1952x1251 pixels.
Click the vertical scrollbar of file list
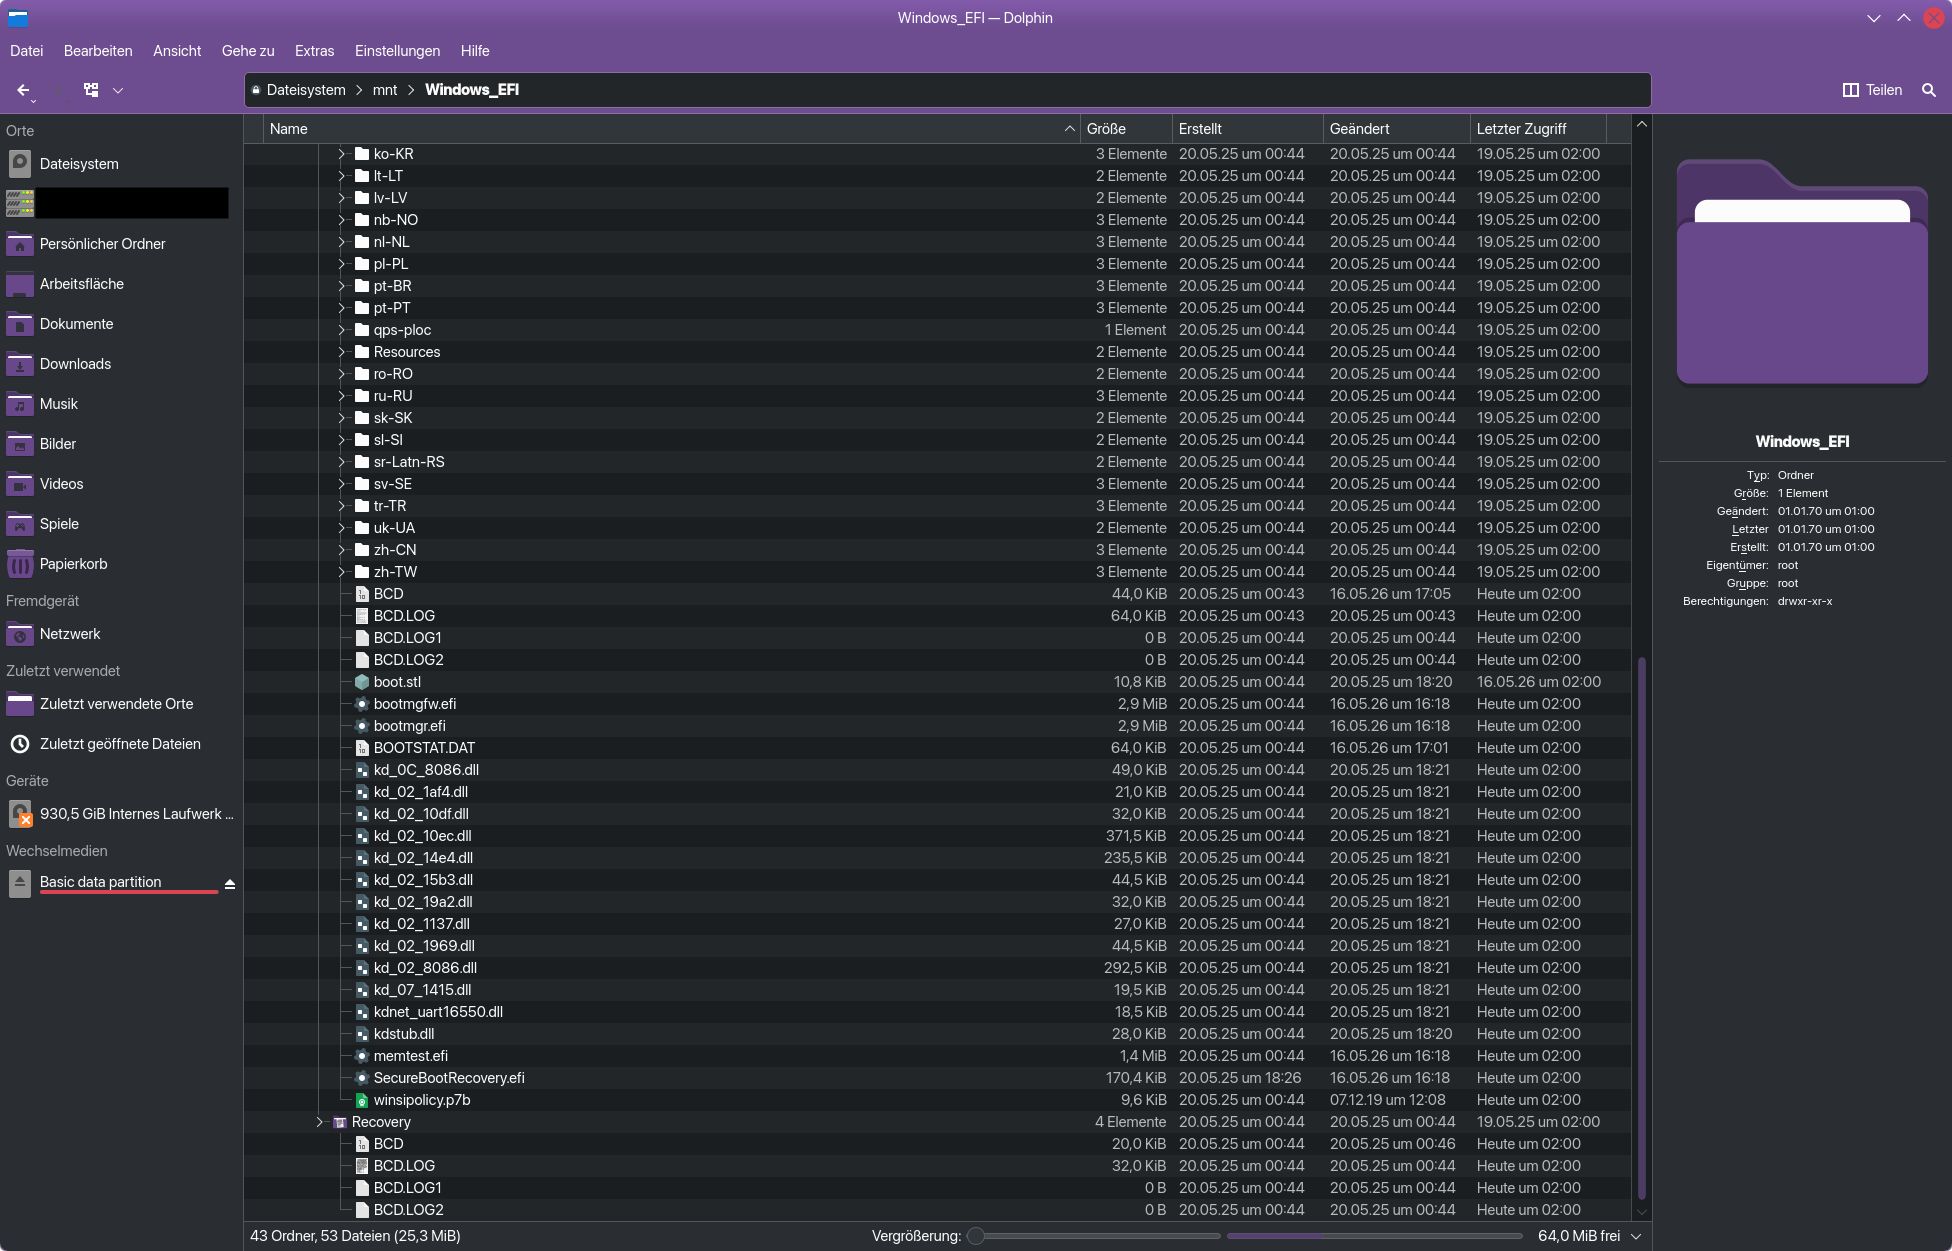click(x=1641, y=928)
